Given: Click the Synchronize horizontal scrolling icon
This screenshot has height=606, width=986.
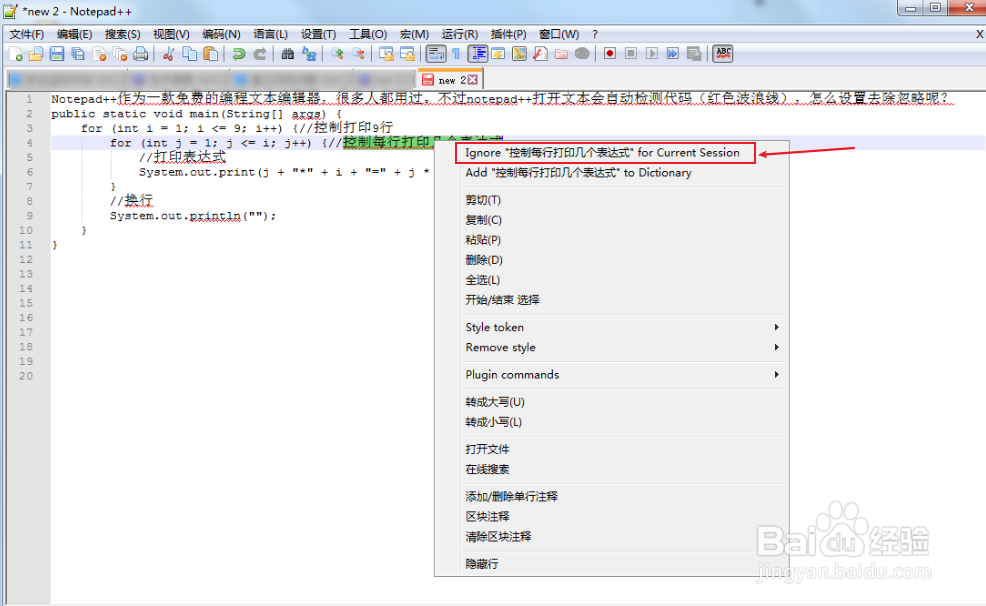Looking at the screenshot, I should click(x=407, y=54).
